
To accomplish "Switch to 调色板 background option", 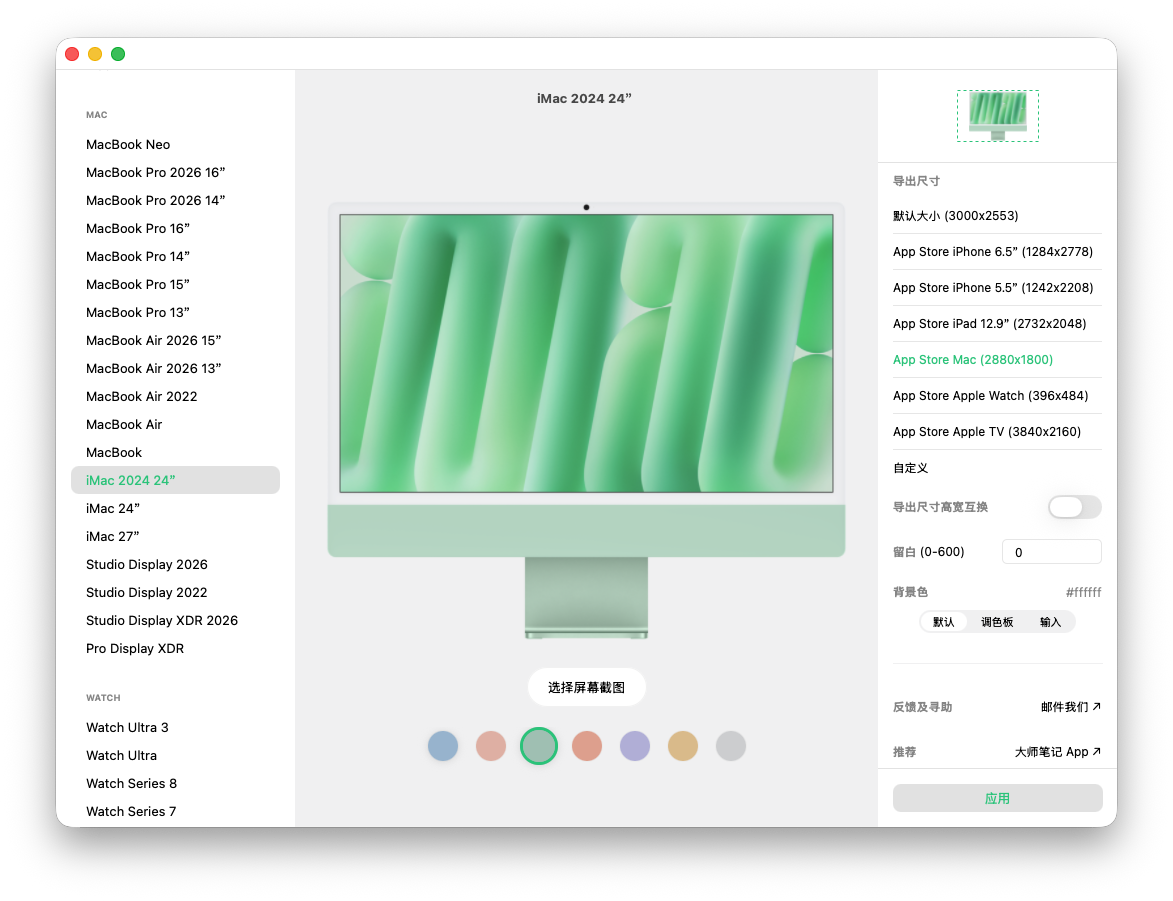I will (997, 622).
